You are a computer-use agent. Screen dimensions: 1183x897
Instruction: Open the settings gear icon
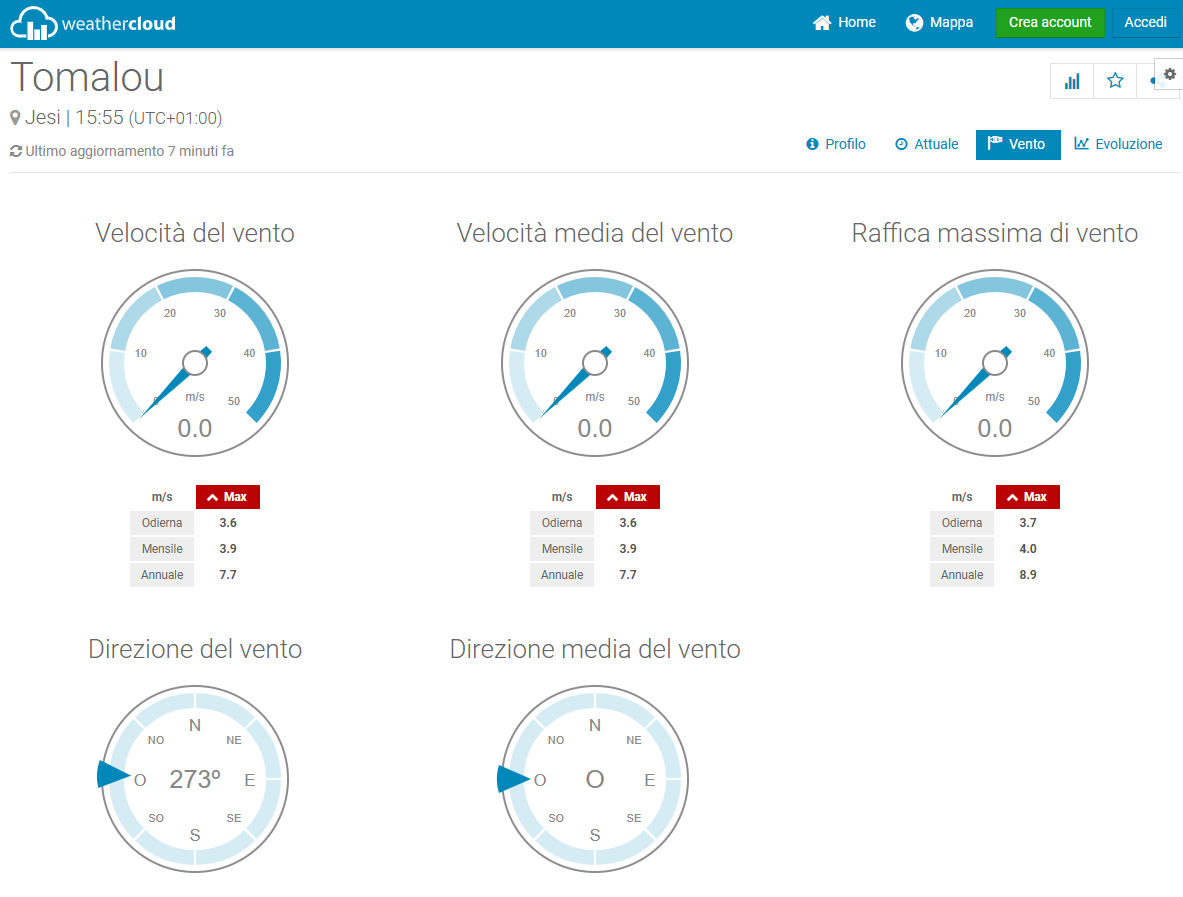tap(1170, 74)
